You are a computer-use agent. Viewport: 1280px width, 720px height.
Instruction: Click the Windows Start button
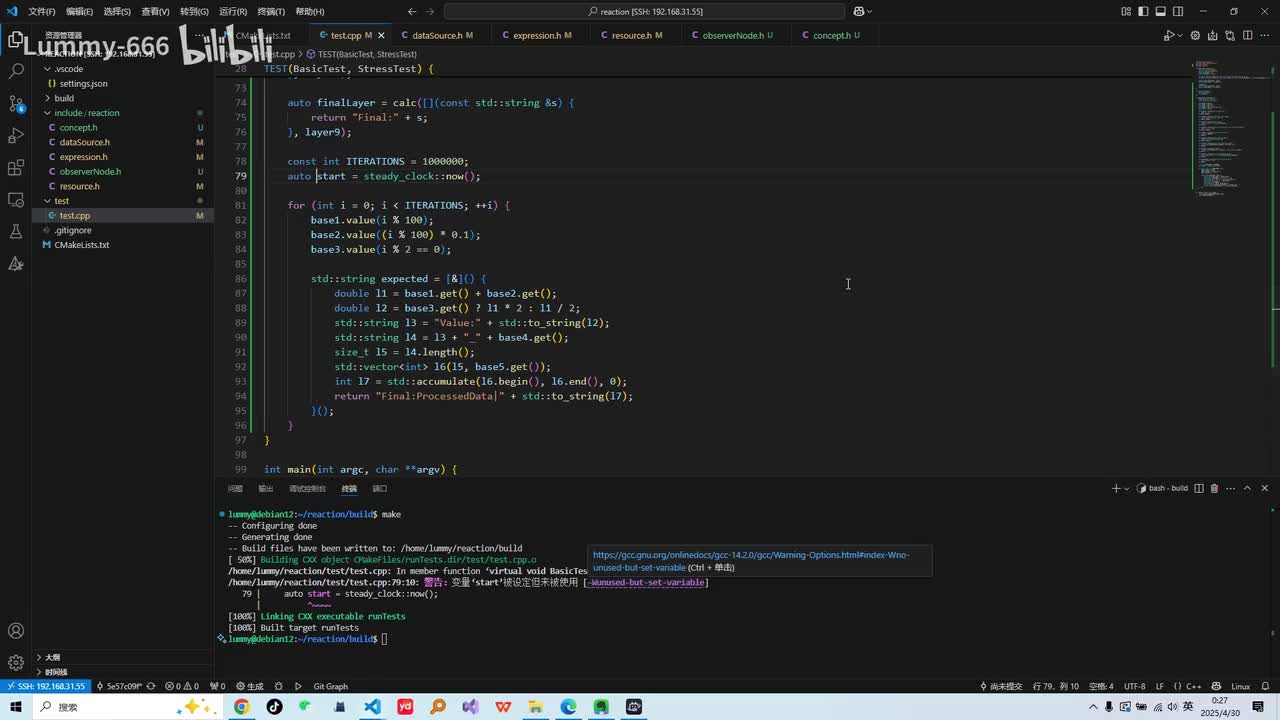pyautogui.click(x=16, y=706)
